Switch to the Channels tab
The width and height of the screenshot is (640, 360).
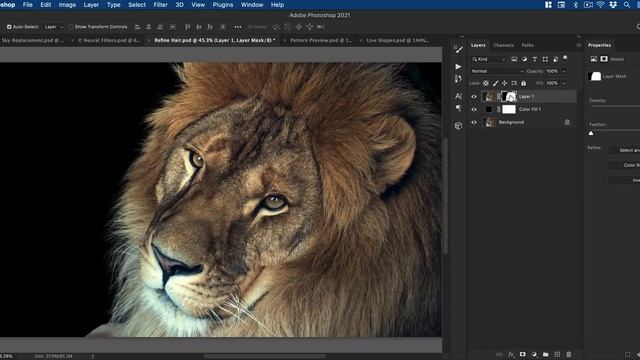point(503,45)
